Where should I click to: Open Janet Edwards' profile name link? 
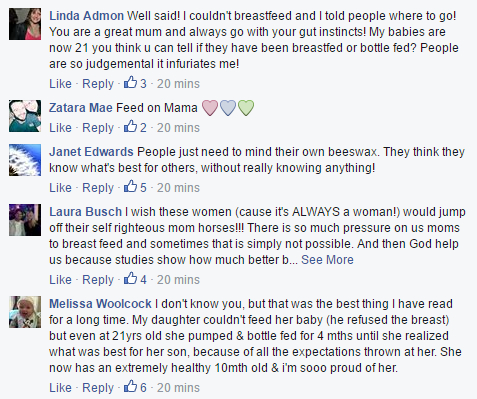[x=91, y=152]
